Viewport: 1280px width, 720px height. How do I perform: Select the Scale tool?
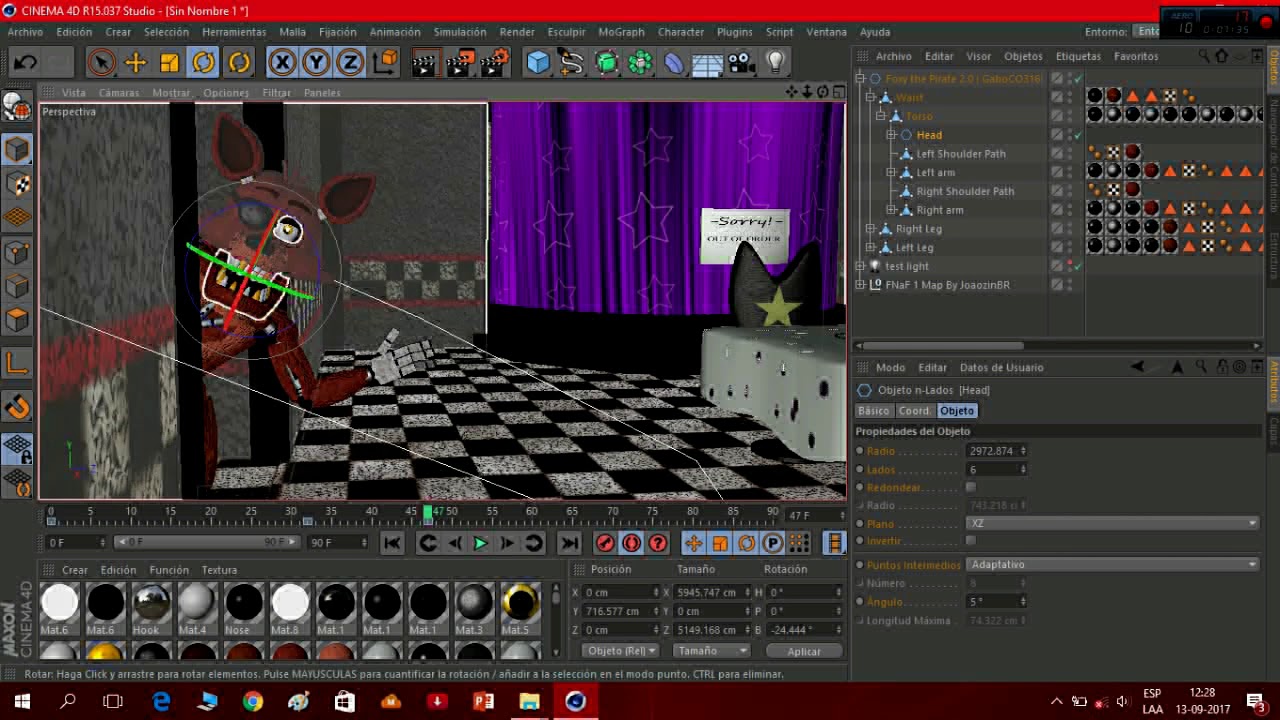[x=169, y=62]
